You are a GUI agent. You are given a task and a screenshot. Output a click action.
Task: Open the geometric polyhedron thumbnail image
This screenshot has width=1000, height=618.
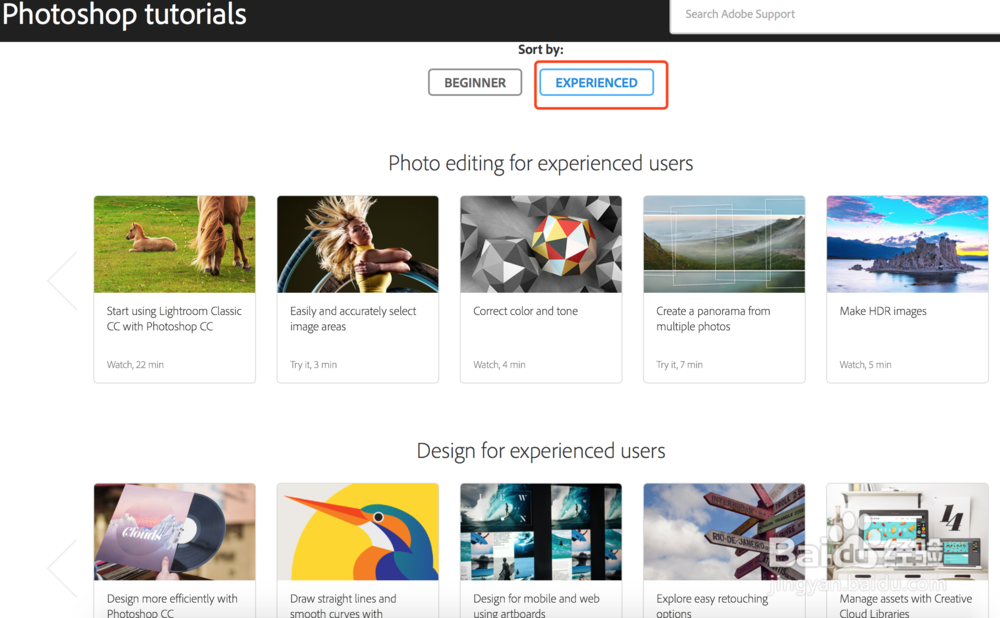541,244
